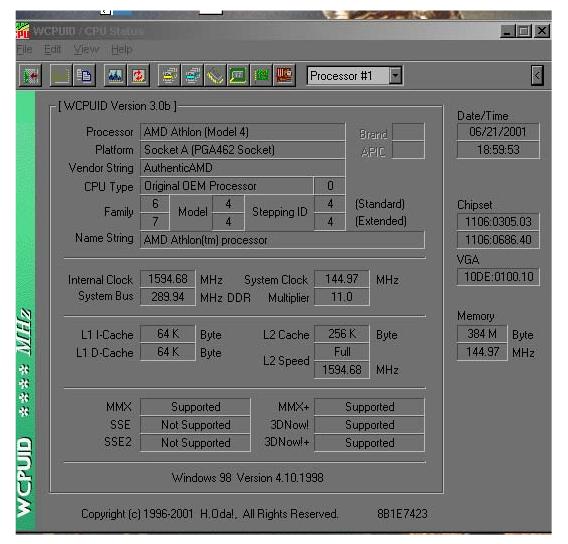Click the MMX+ 'Supported' field
Image resolution: width=568 pixels, height=544 pixels.
[369, 407]
